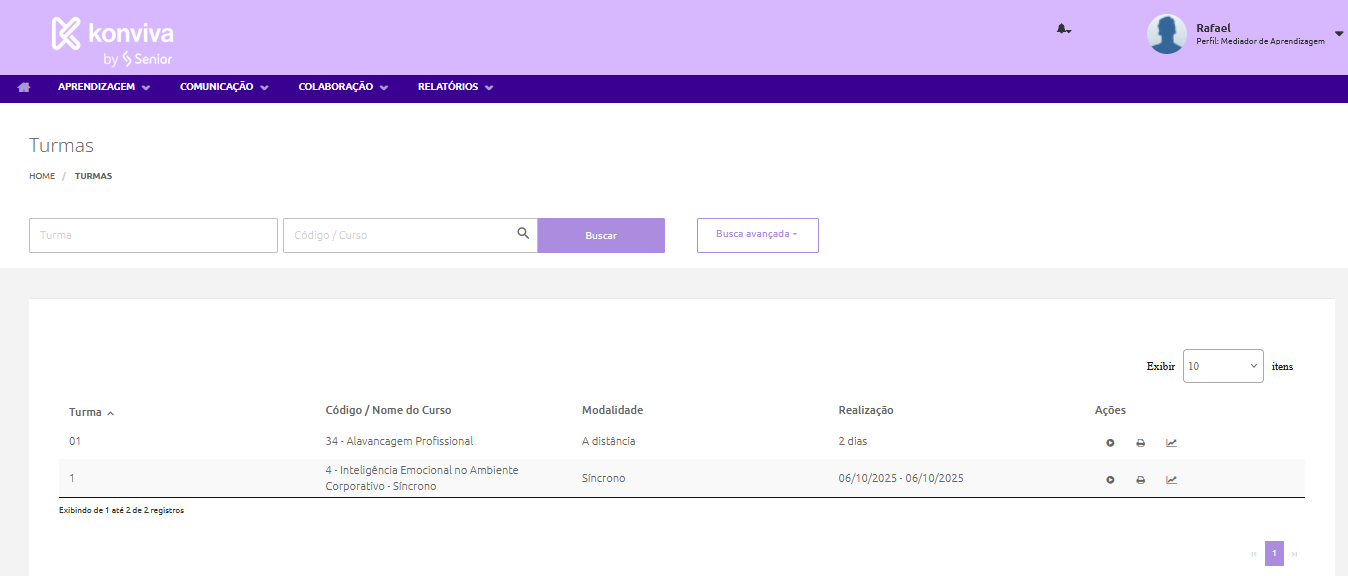Image resolution: width=1348 pixels, height=576 pixels.
Task: Open the Aprendizagem menu
Action: pos(104,88)
